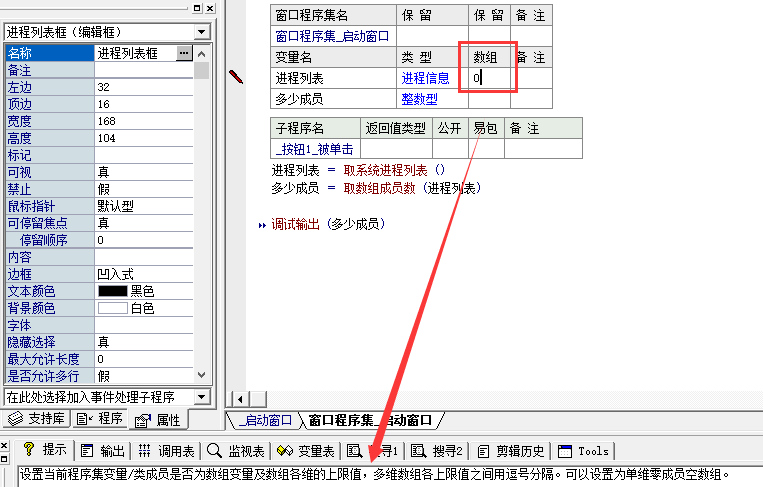Open the event handler subroutine dropdown

(203, 397)
